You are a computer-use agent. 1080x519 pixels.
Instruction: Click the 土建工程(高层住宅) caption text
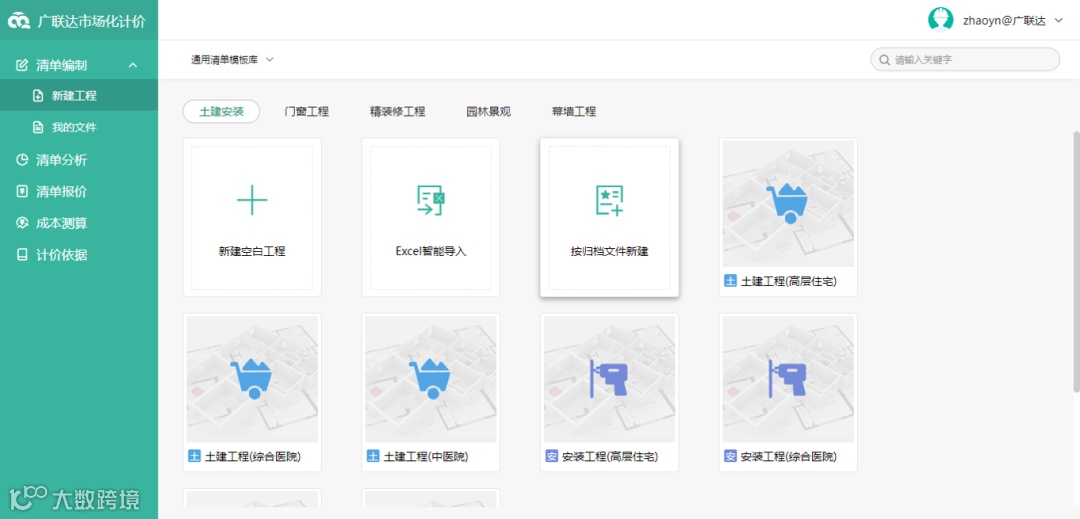[789, 282]
